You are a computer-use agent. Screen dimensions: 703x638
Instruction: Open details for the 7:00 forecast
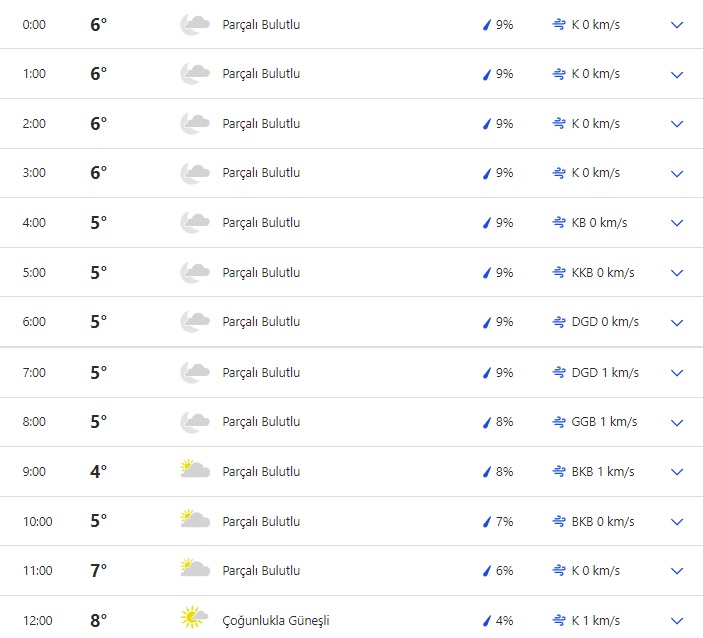pos(677,372)
